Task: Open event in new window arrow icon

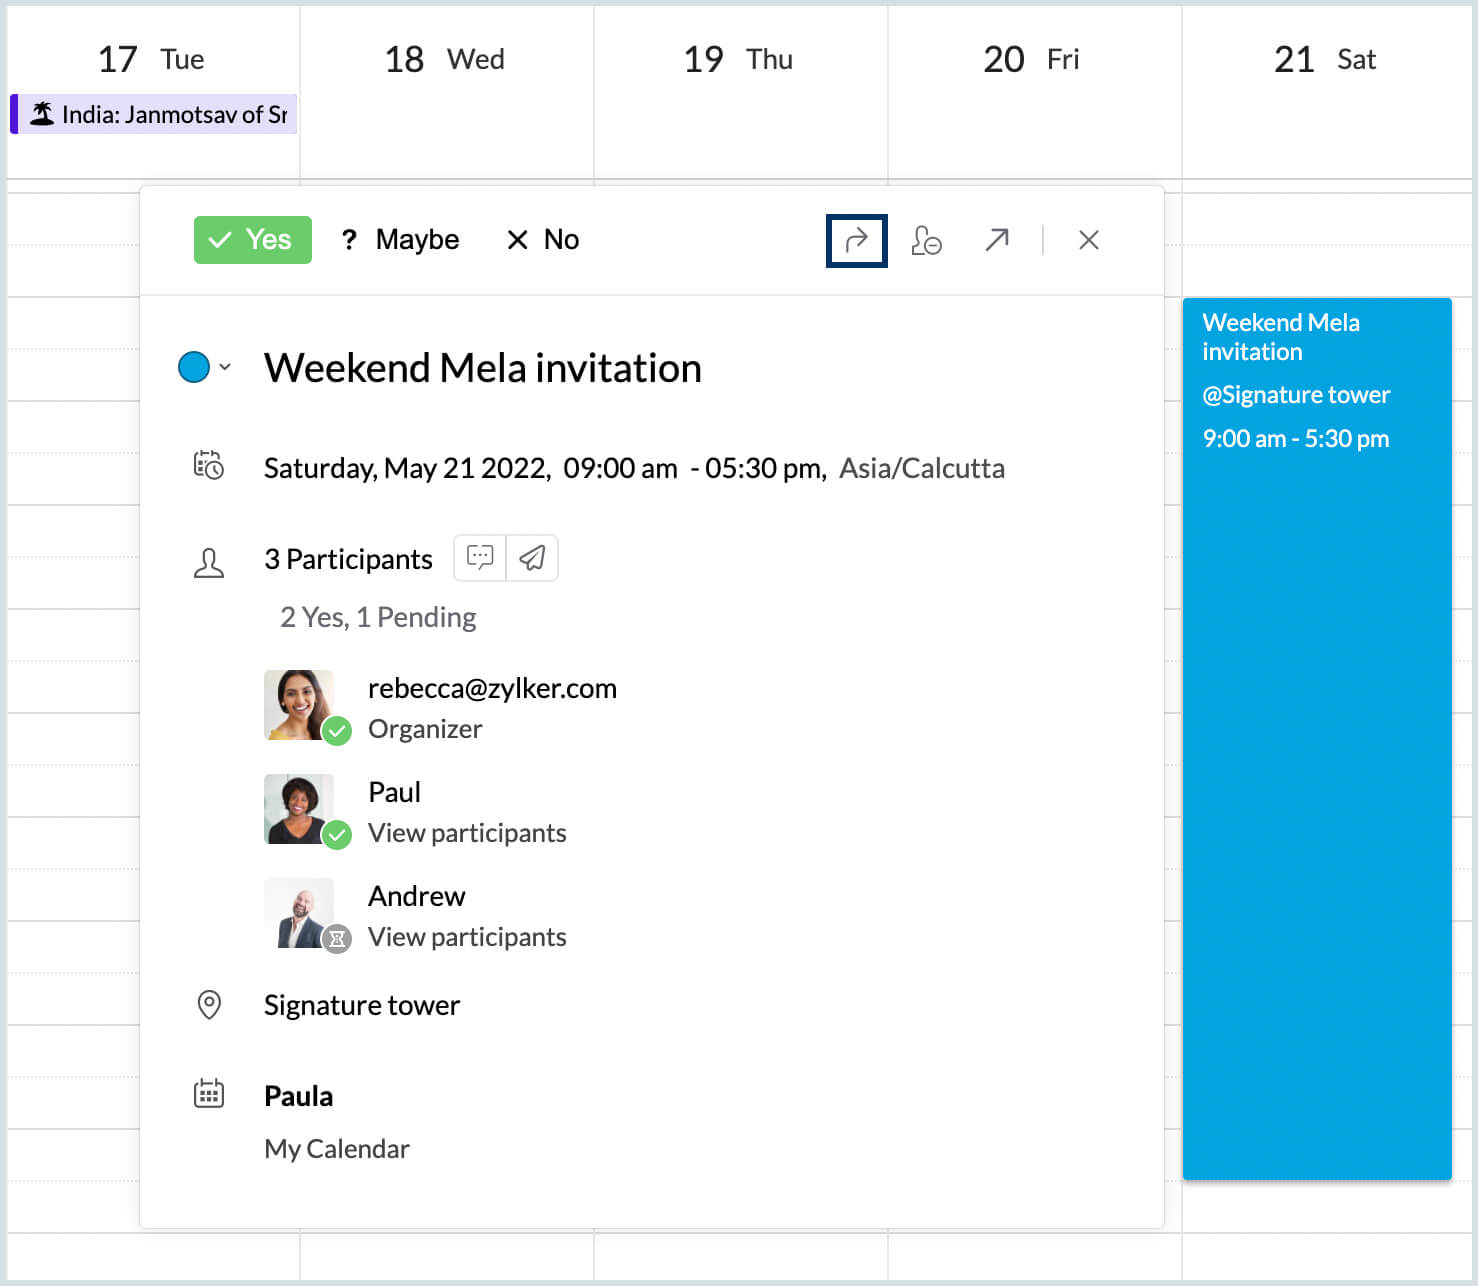Action: (996, 240)
